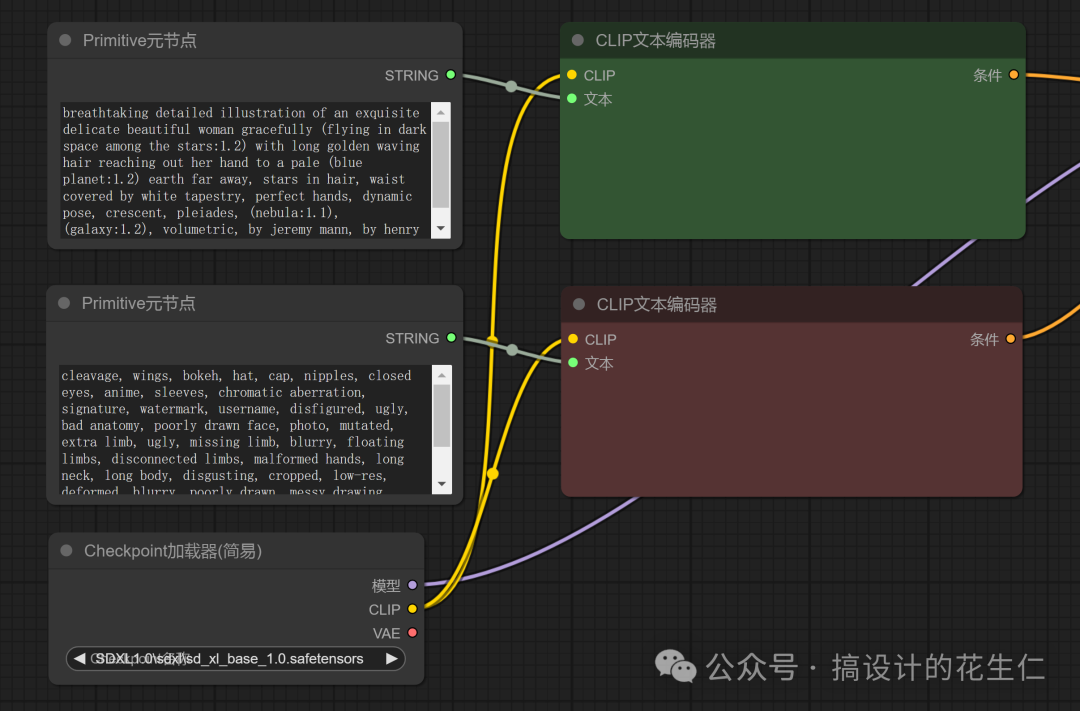The image size is (1080, 711).
Task: Select the red CLIP文本编码器 node title
Action: tap(656, 304)
